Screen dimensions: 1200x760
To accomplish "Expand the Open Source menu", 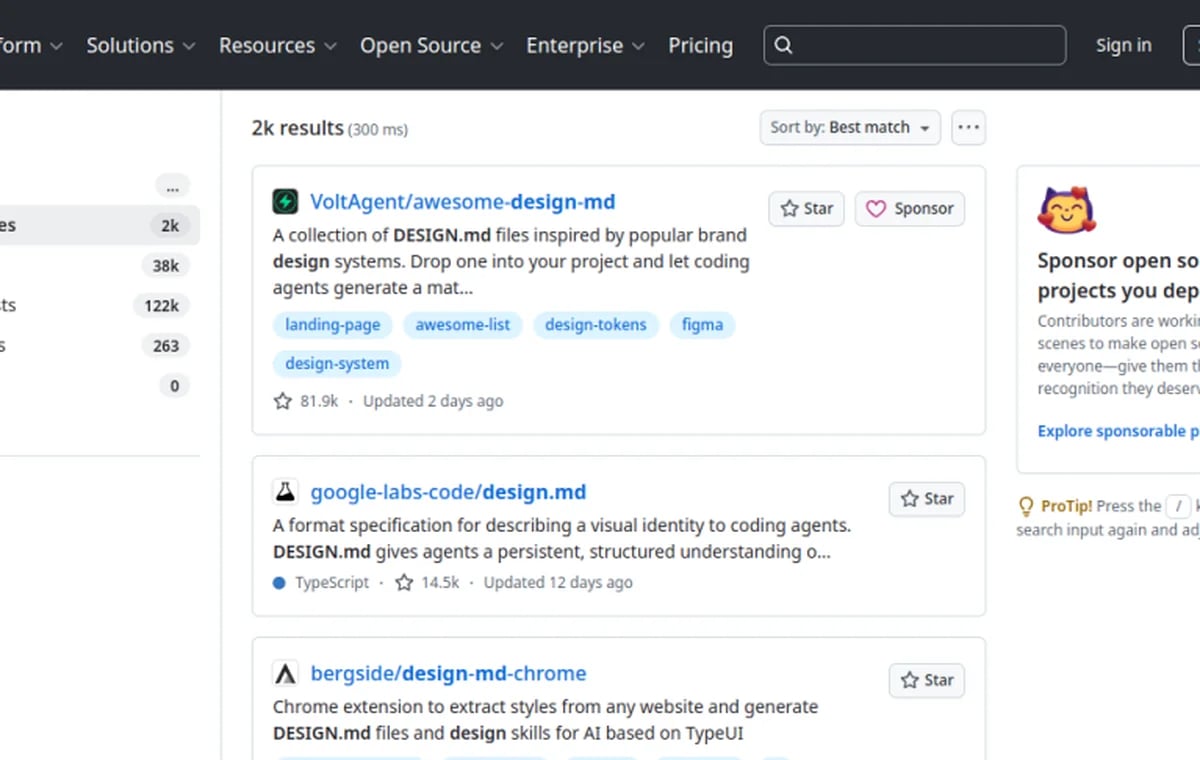I will tap(432, 45).
